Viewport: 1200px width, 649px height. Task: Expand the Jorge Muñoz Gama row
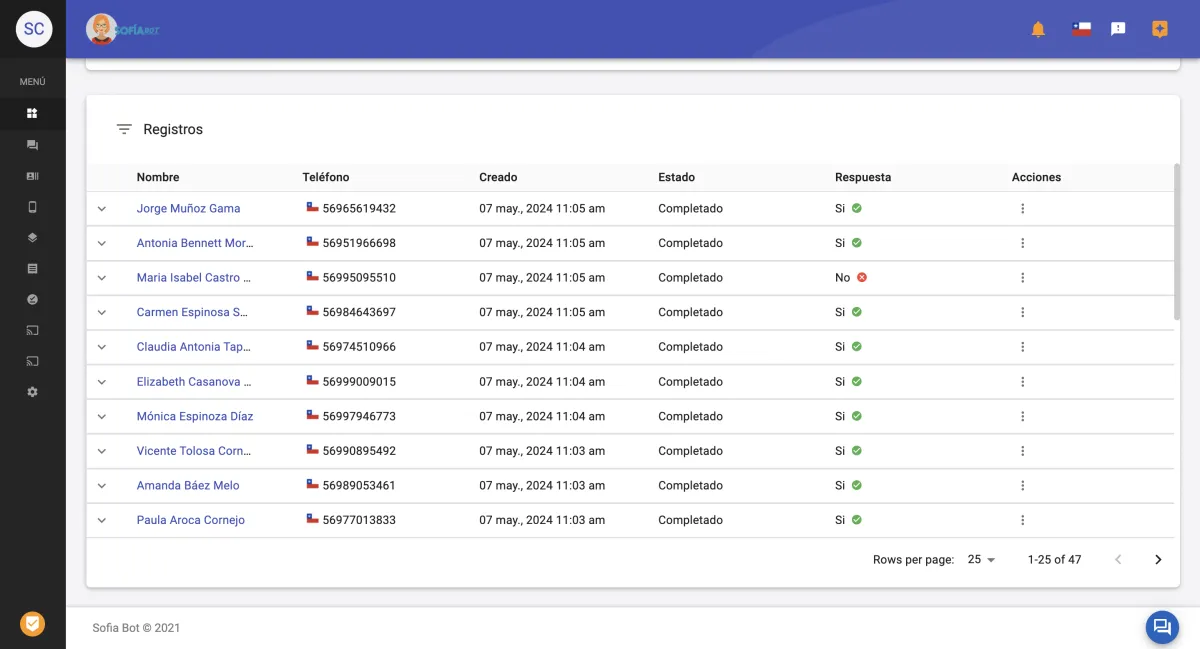(101, 209)
